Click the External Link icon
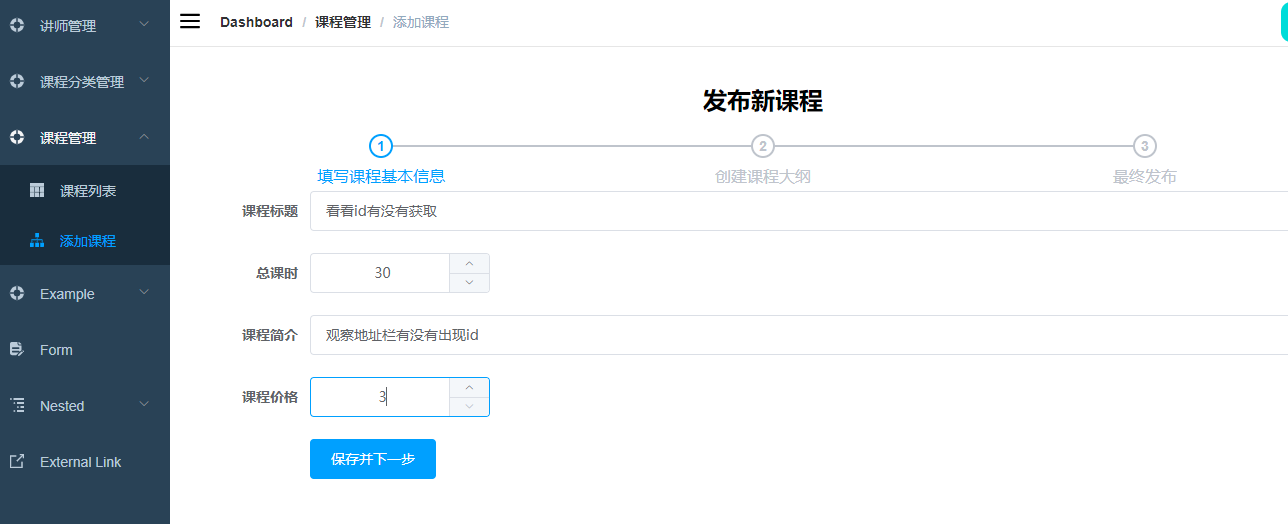Screen dimensions: 1288x524 [16, 462]
